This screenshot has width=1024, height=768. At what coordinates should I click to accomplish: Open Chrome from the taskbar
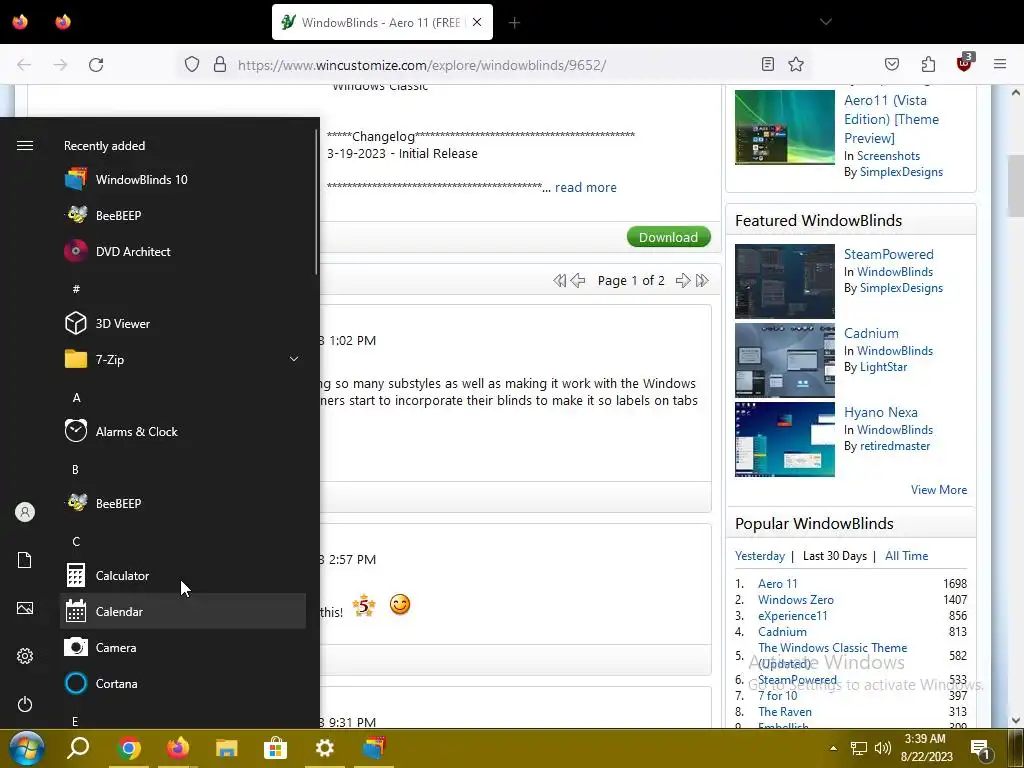click(x=129, y=748)
